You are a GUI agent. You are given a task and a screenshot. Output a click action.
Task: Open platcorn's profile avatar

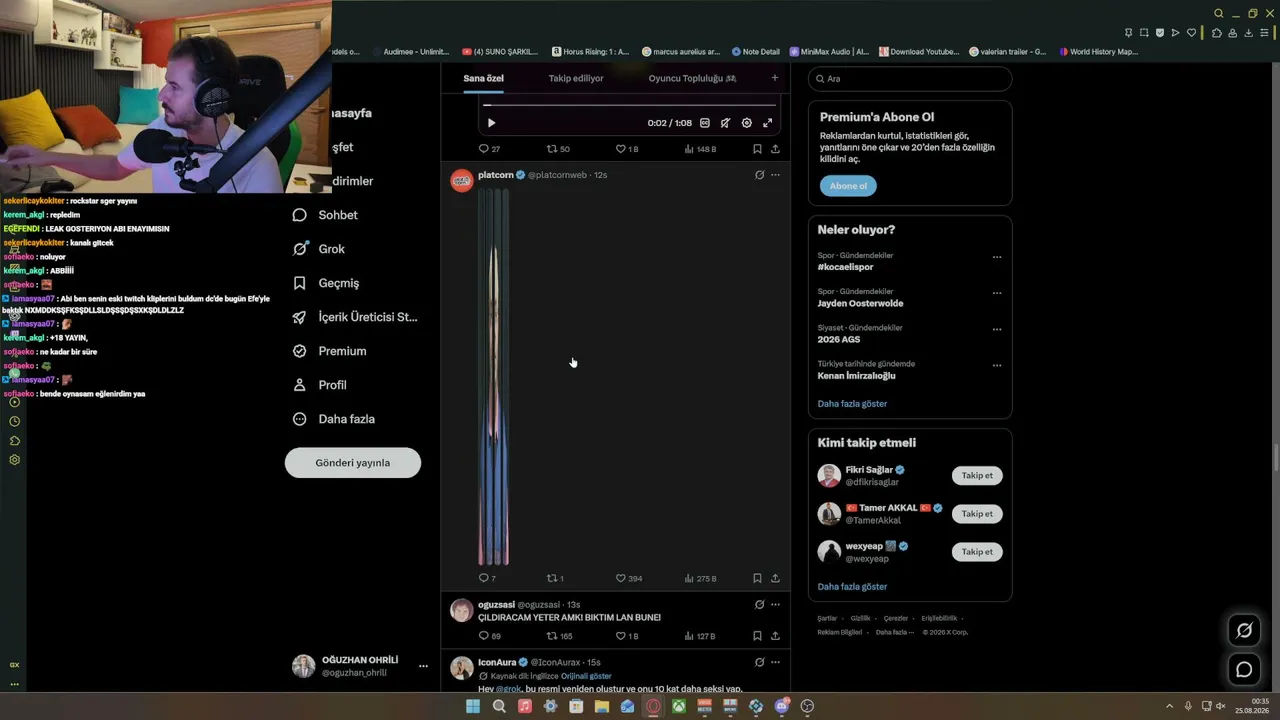pyautogui.click(x=462, y=180)
